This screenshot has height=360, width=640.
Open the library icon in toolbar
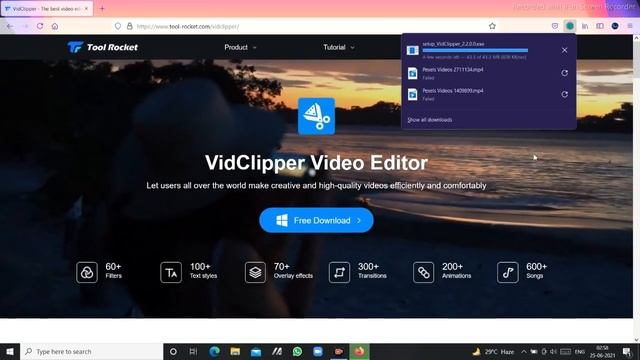[585, 26]
